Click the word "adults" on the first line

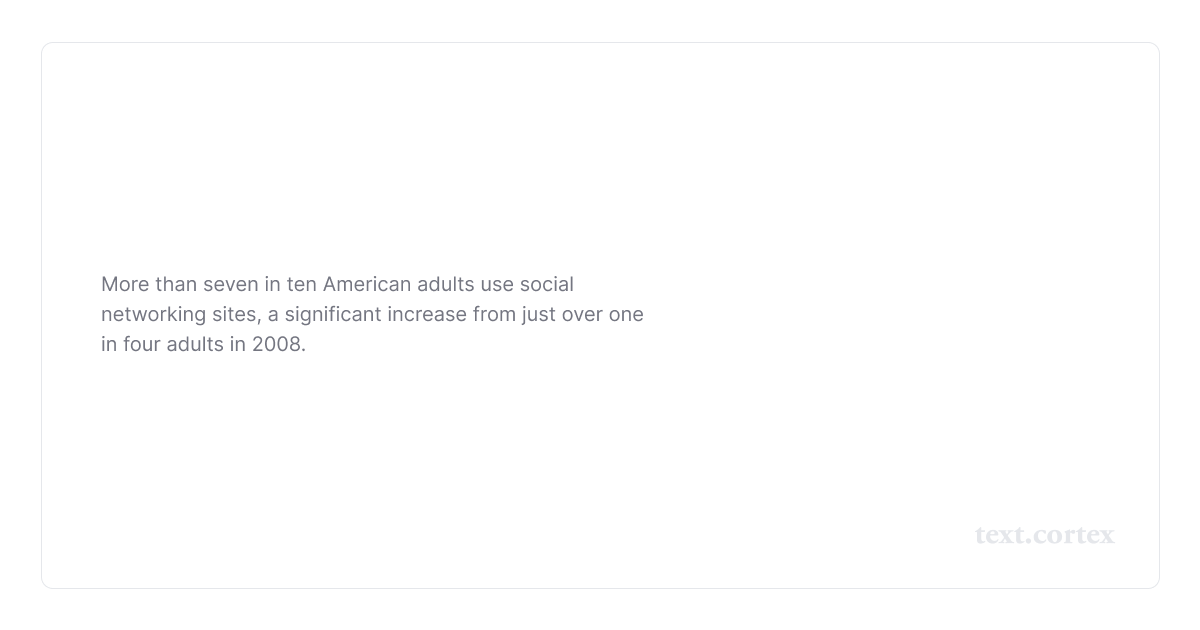coord(446,284)
